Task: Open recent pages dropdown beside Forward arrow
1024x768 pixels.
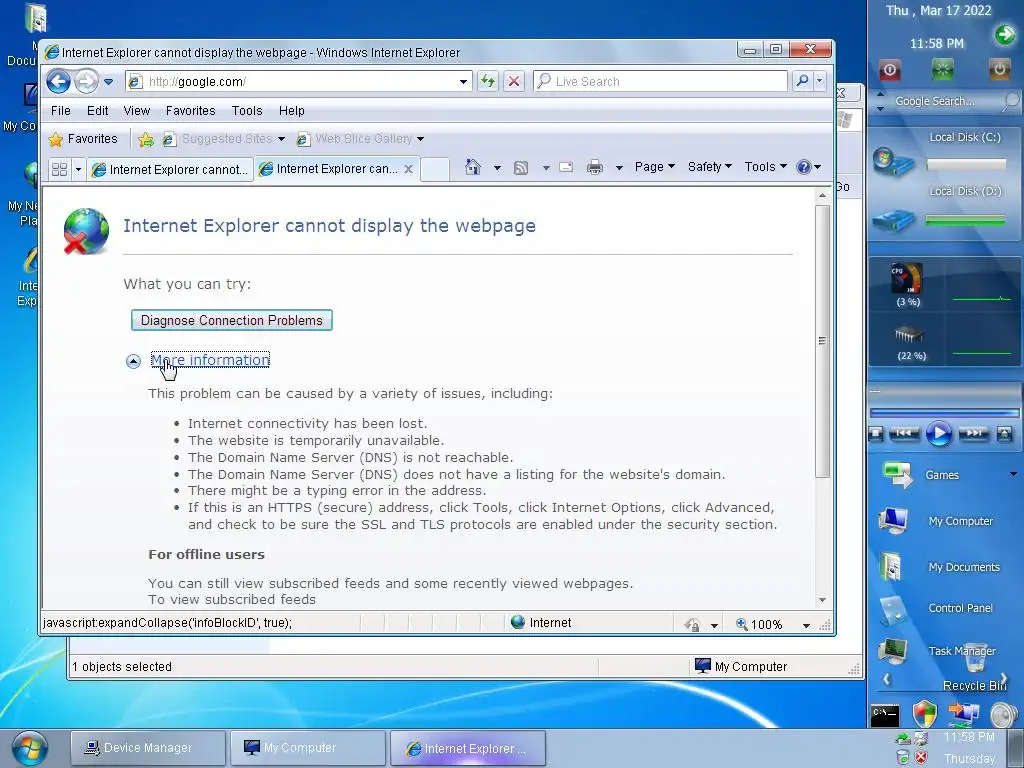Action: click(x=108, y=82)
